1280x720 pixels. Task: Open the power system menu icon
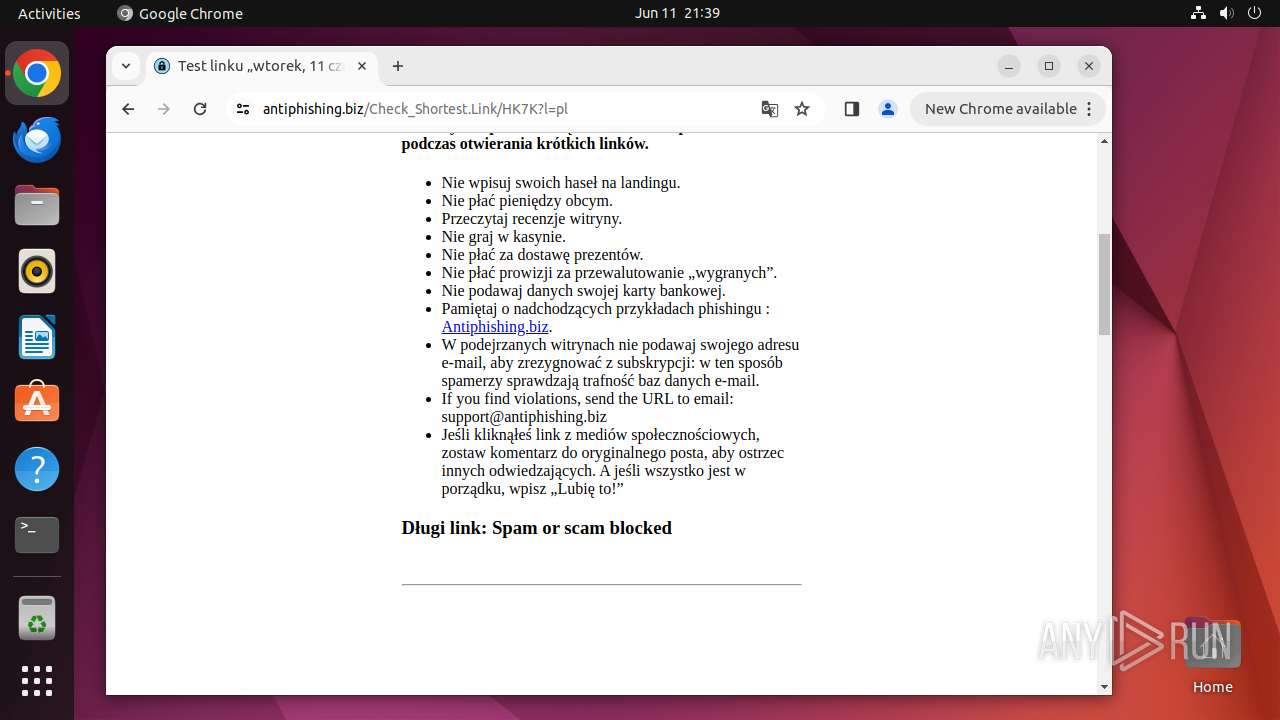click(1253, 13)
